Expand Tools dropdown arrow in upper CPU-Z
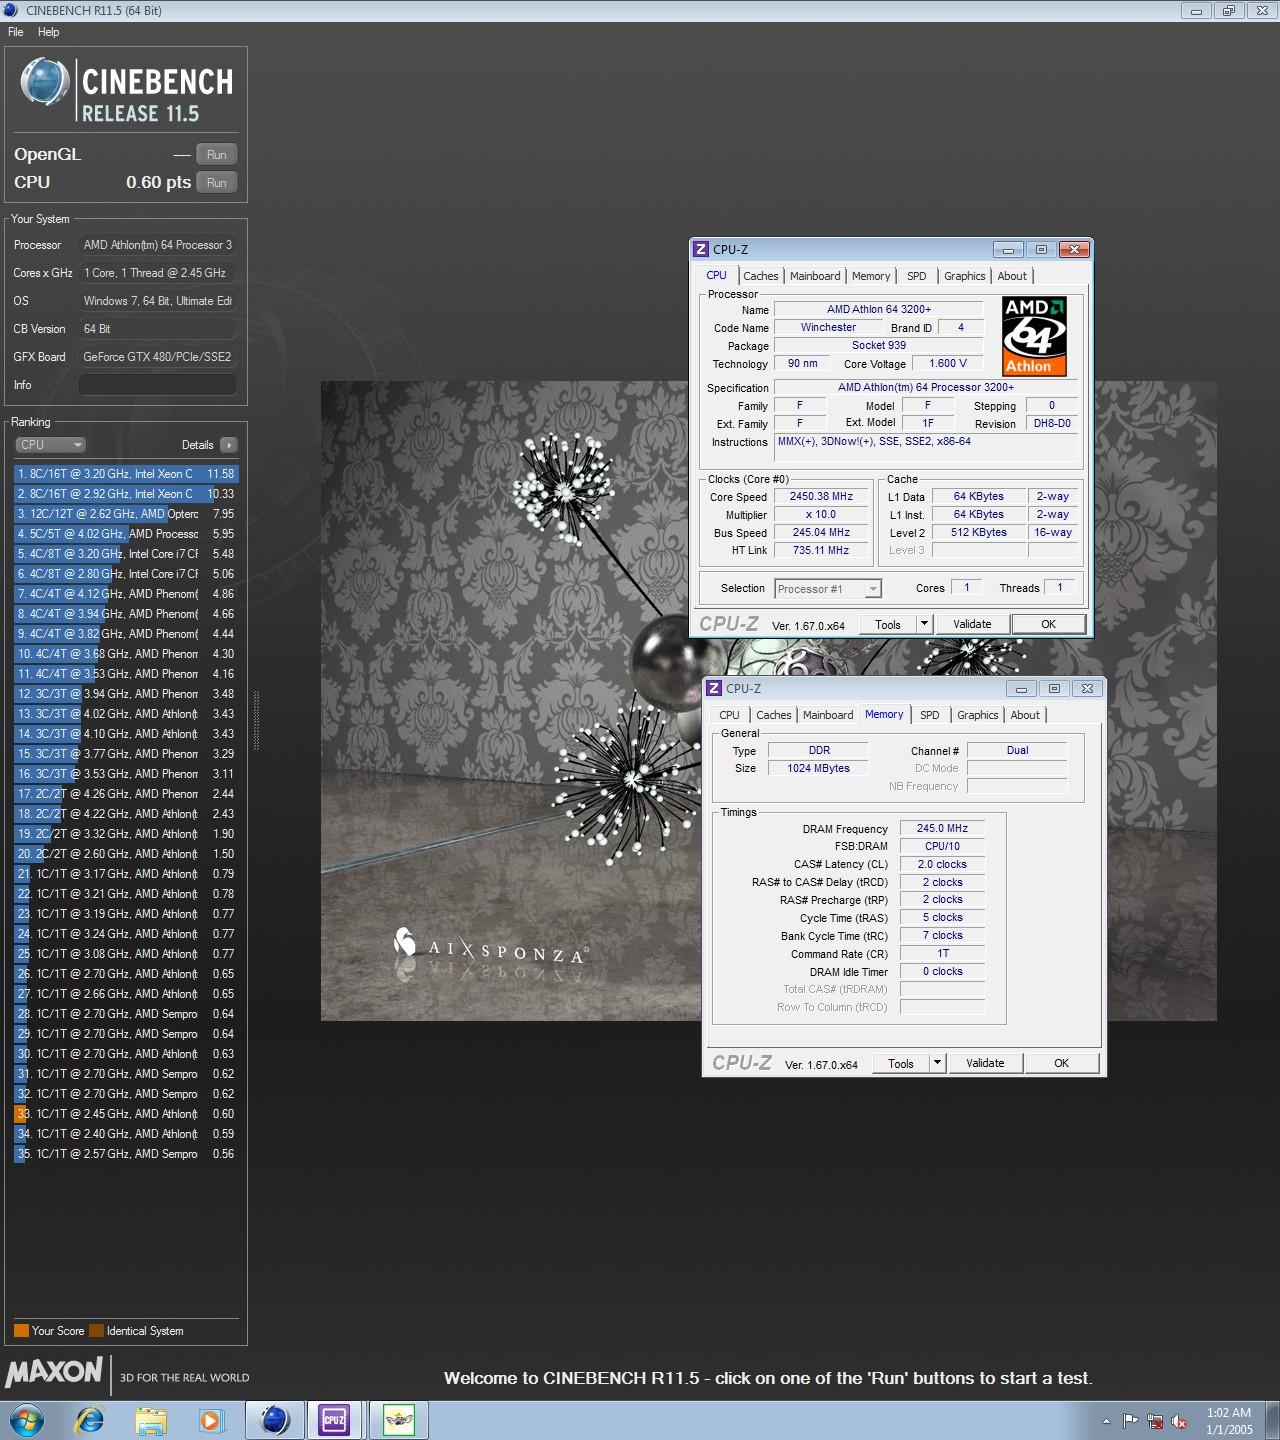The image size is (1280, 1440). coord(924,624)
